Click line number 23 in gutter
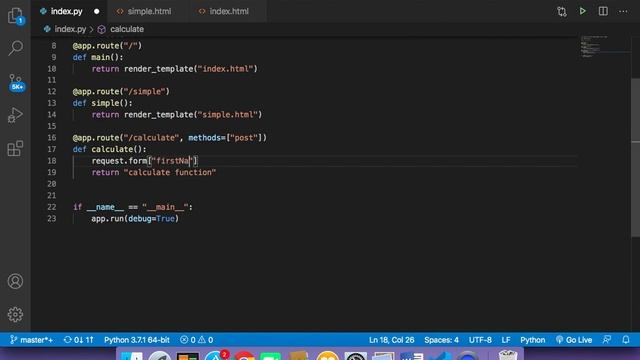Screen dimensions: 640x360 pyautogui.click(x=52, y=218)
